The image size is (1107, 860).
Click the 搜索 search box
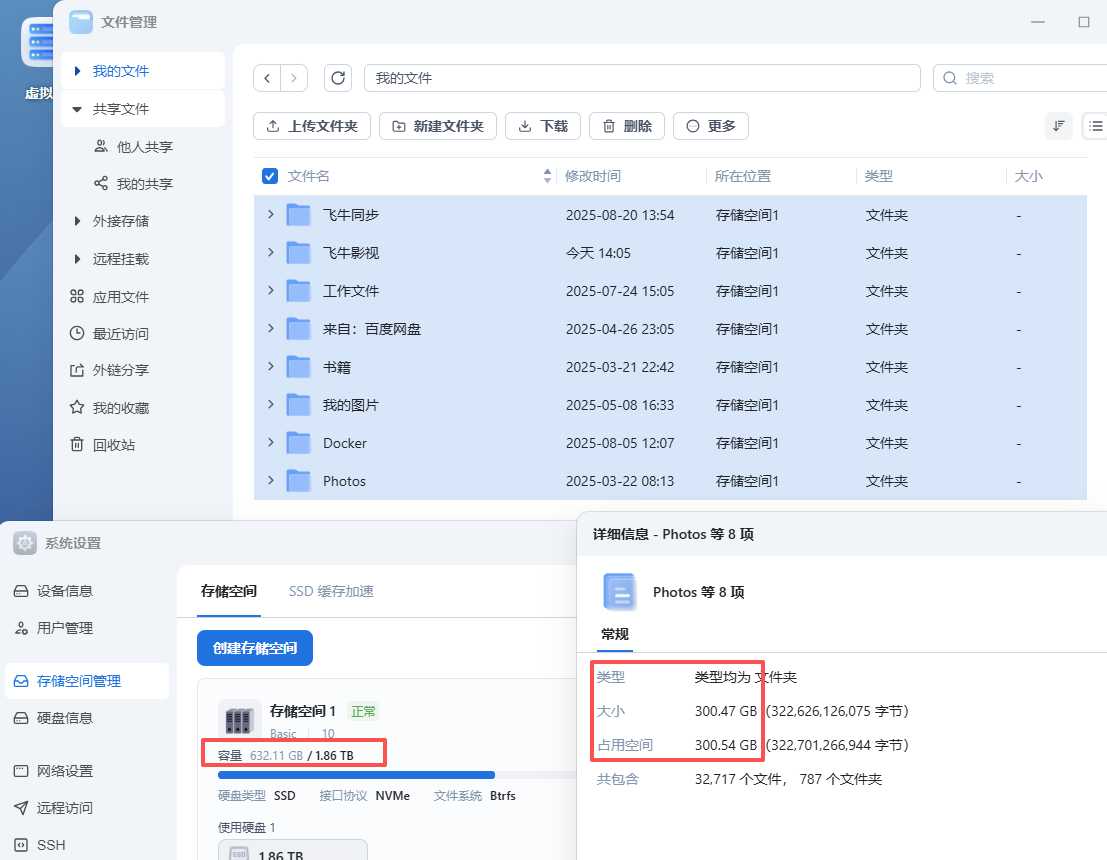[1020, 78]
